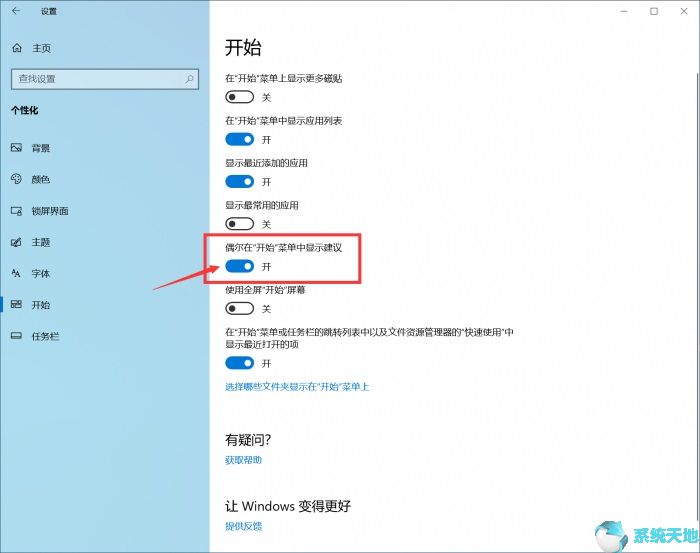Image resolution: width=700 pixels, height=553 pixels.
Task: Open 选择哪些文件夹显示在开始菜单上 link
Action: tap(297, 387)
